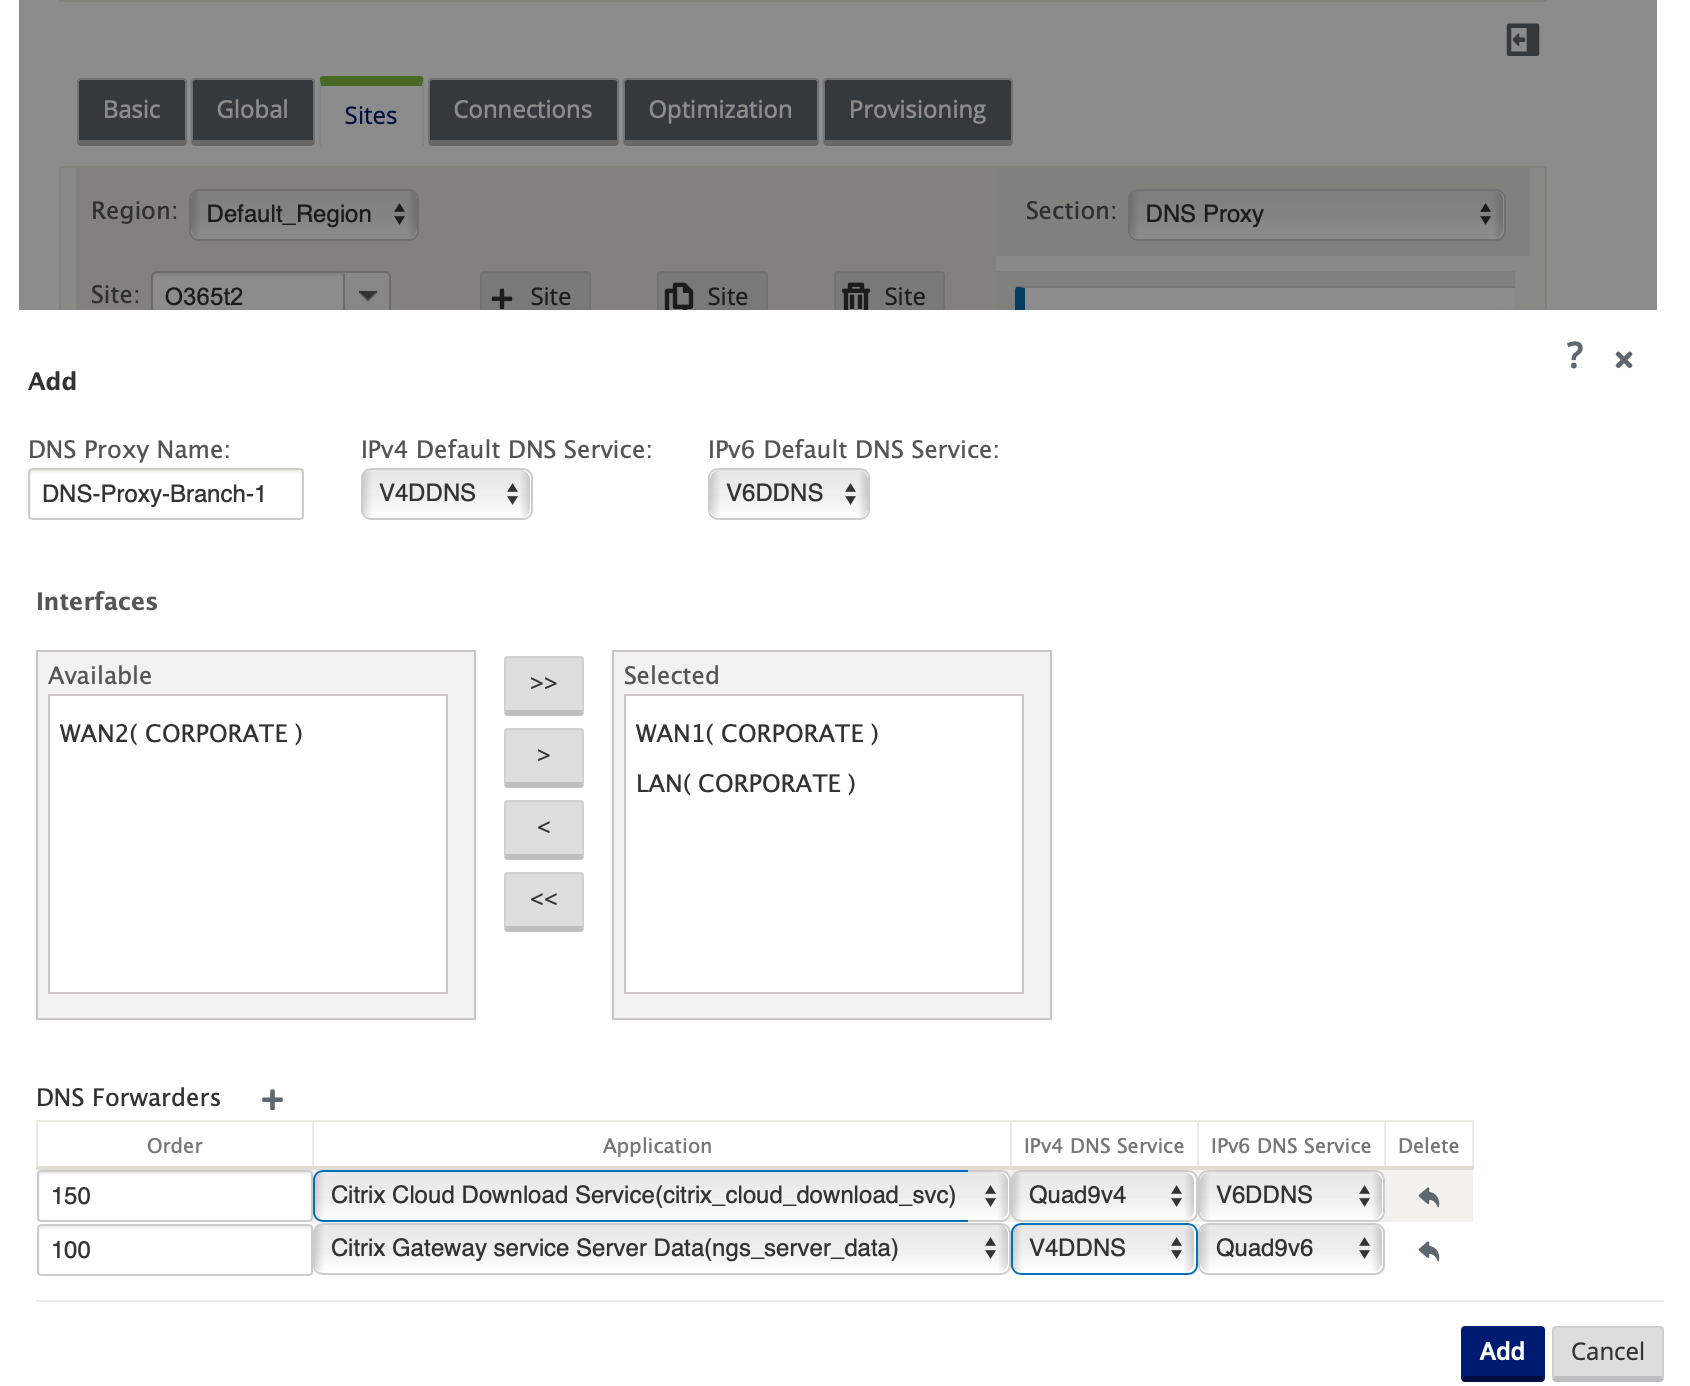1690x1386 pixels.
Task: Open the Provisioning tab
Action: point(917,111)
